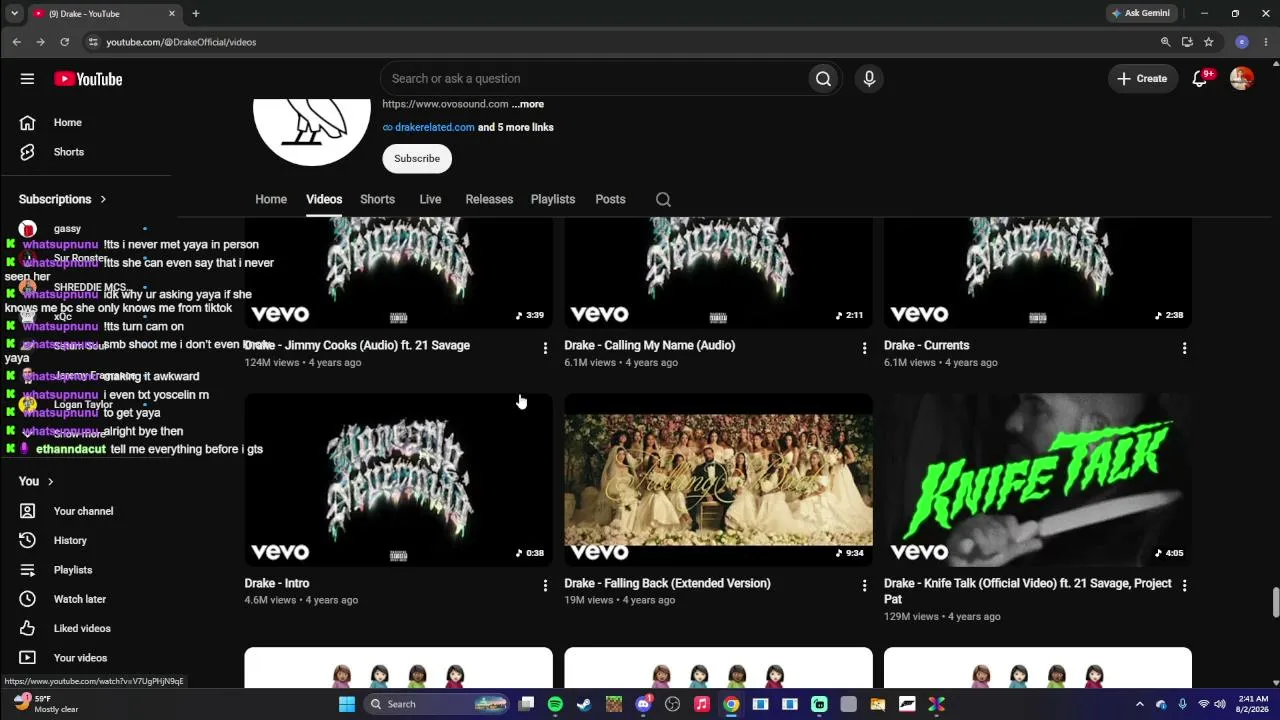1280x720 pixels.
Task: Open options for Drake - Intro video
Action: point(545,586)
